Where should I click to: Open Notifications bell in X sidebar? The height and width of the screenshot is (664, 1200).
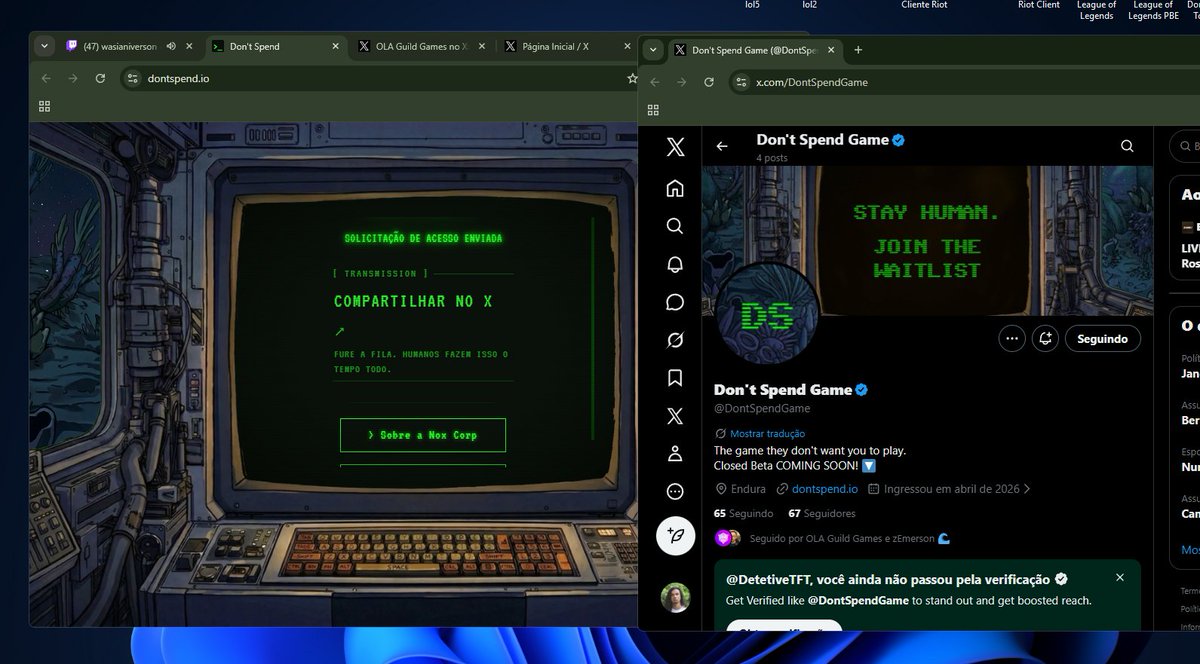675,264
